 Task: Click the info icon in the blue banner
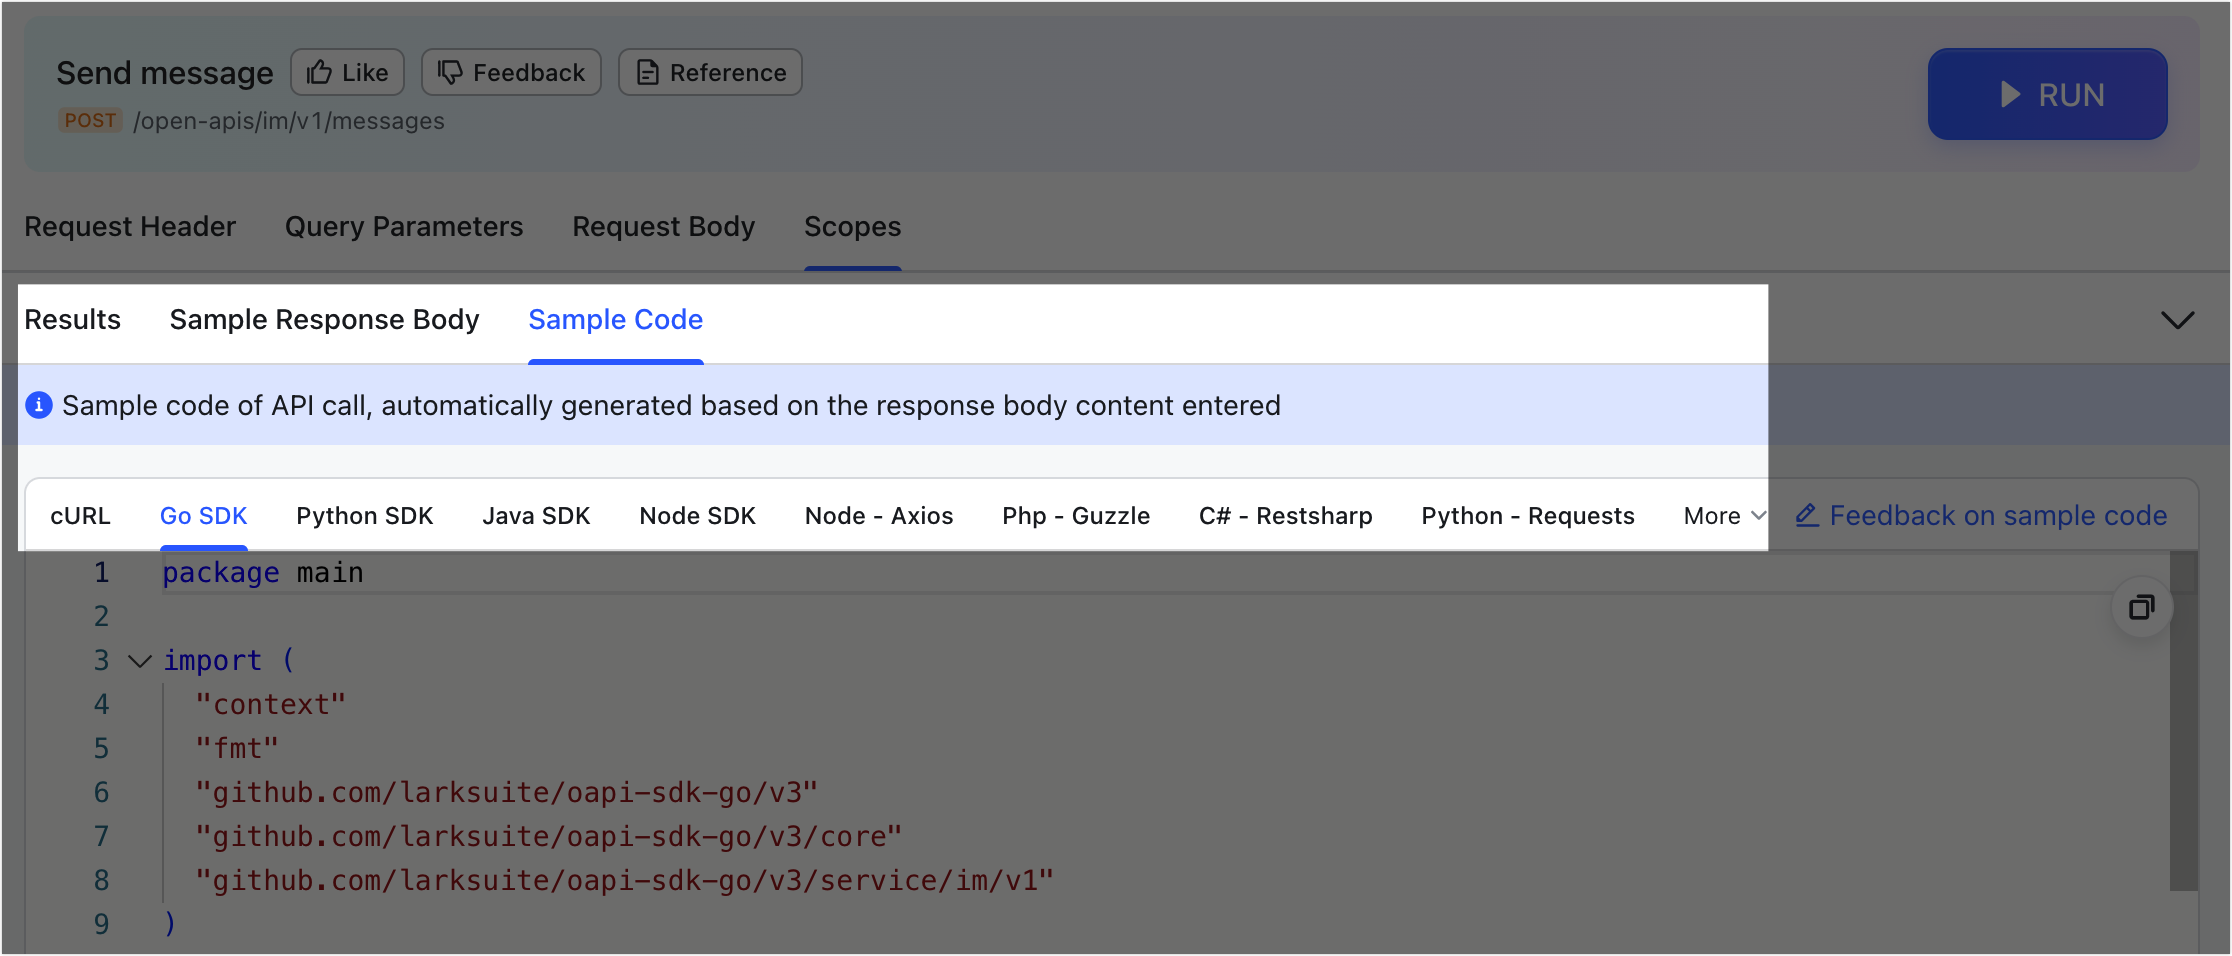click(x=39, y=405)
